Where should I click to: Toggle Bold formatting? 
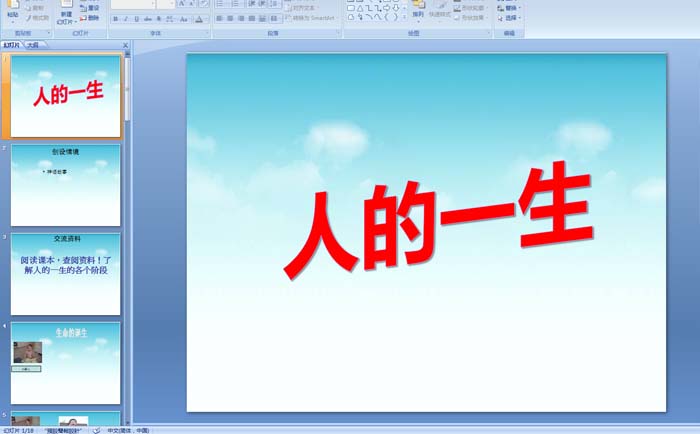pyautogui.click(x=116, y=19)
